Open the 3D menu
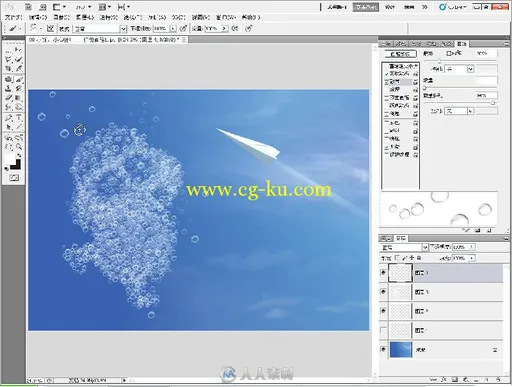Viewport: 512px width, 387px height. coord(178,17)
